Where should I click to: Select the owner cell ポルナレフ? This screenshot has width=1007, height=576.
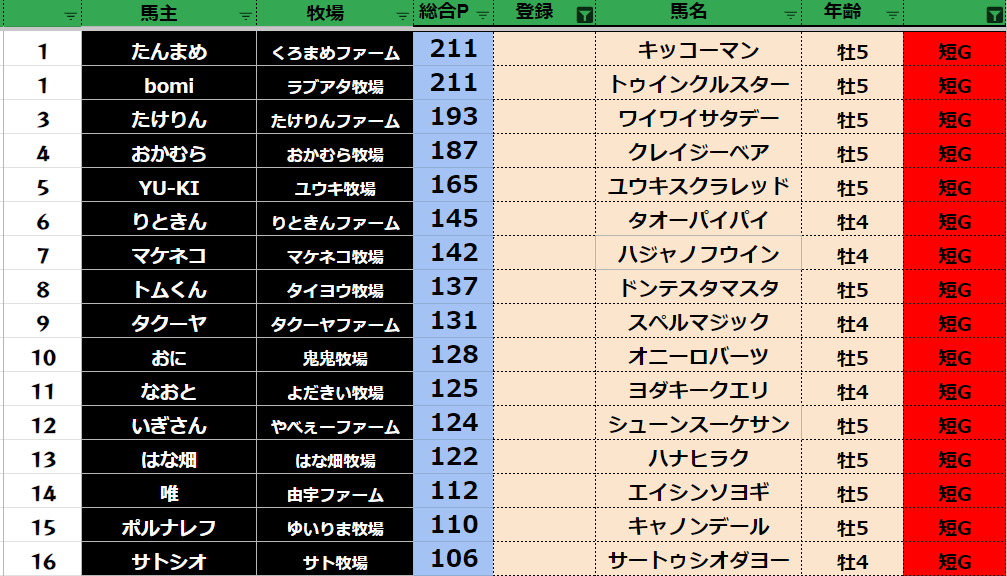[x=169, y=527]
